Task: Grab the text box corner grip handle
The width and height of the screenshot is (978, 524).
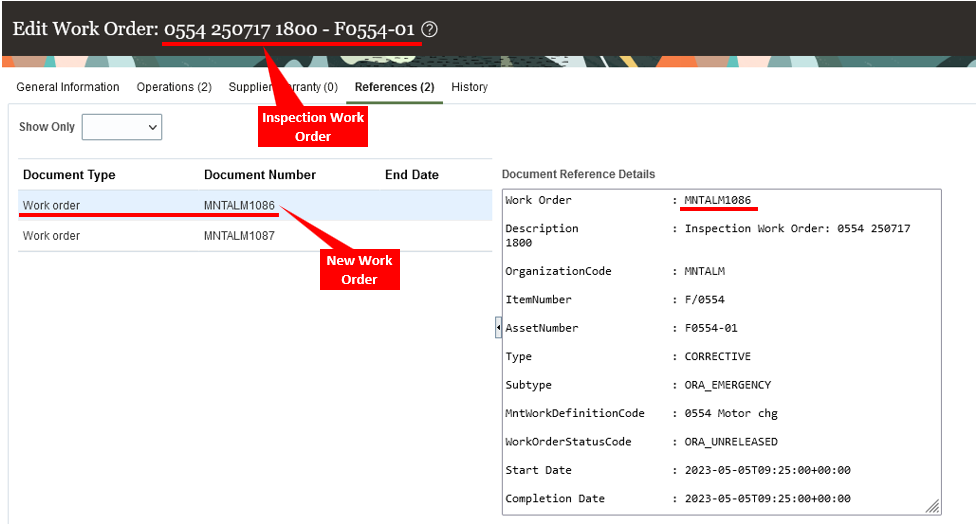Action: tap(932, 507)
